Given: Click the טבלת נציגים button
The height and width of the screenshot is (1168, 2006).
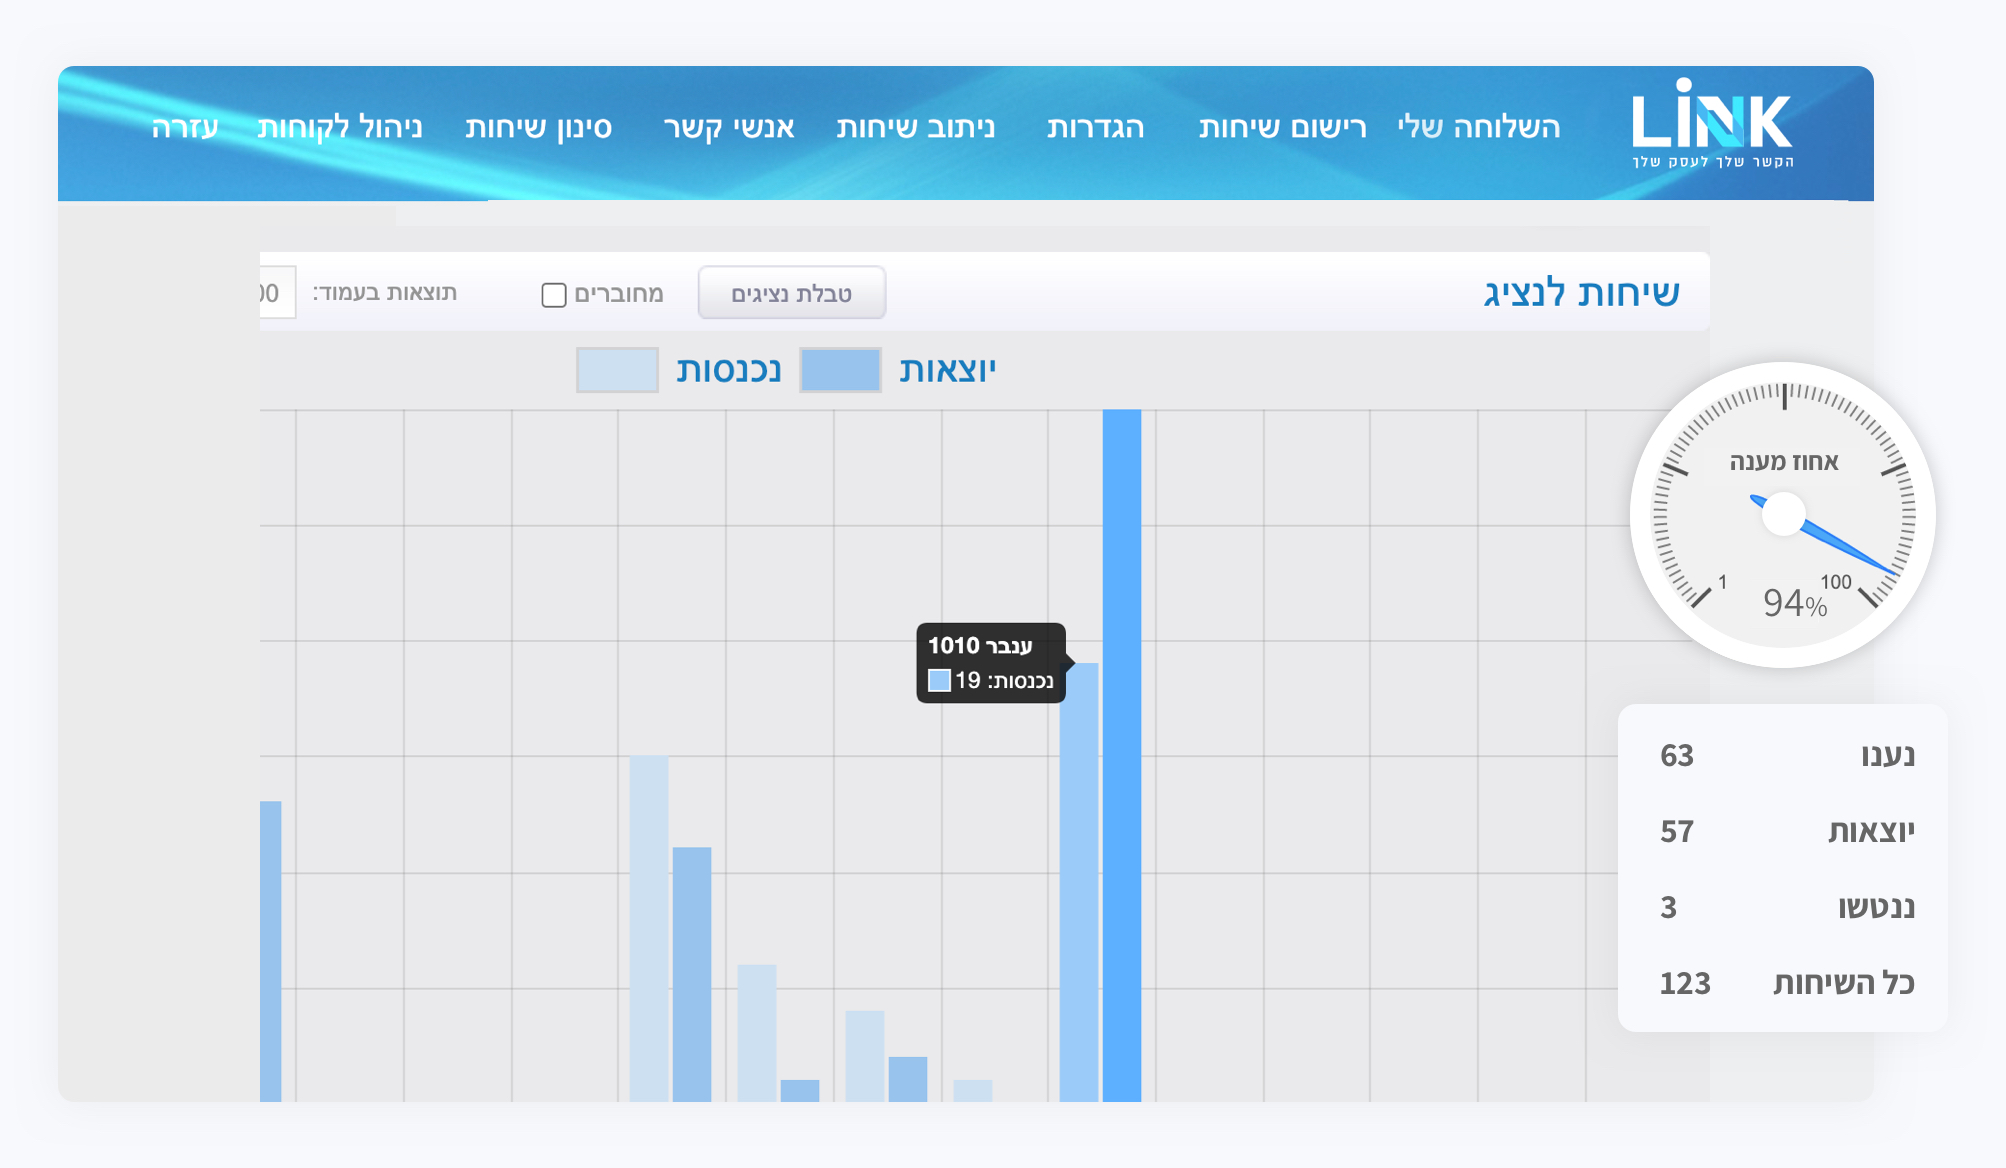Looking at the screenshot, I should click(x=791, y=293).
